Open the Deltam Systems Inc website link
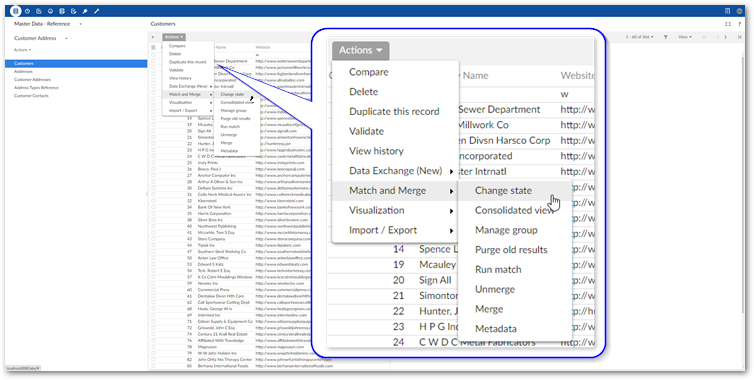The image size is (754, 380). click(x=284, y=189)
